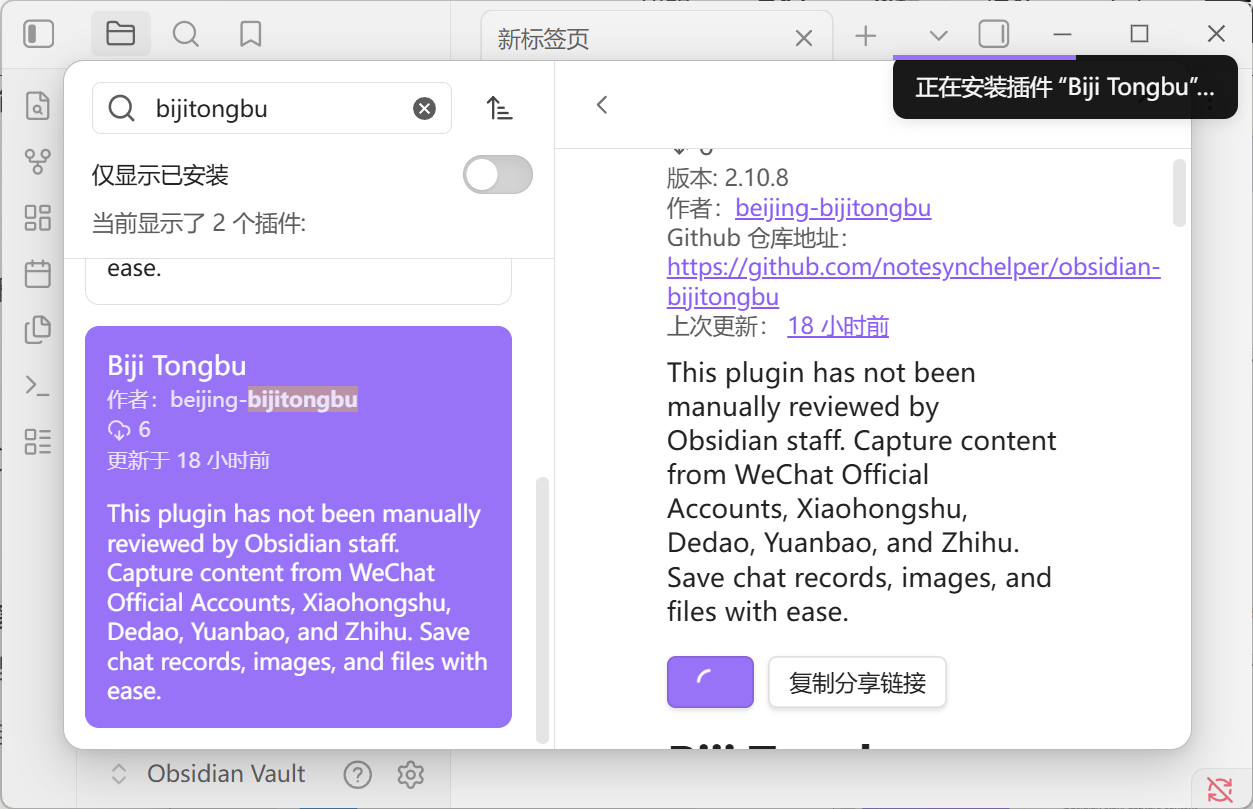The height and width of the screenshot is (809, 1253).
Task: Maximize the Obsidian window
Action: [x=1139, y=34]
